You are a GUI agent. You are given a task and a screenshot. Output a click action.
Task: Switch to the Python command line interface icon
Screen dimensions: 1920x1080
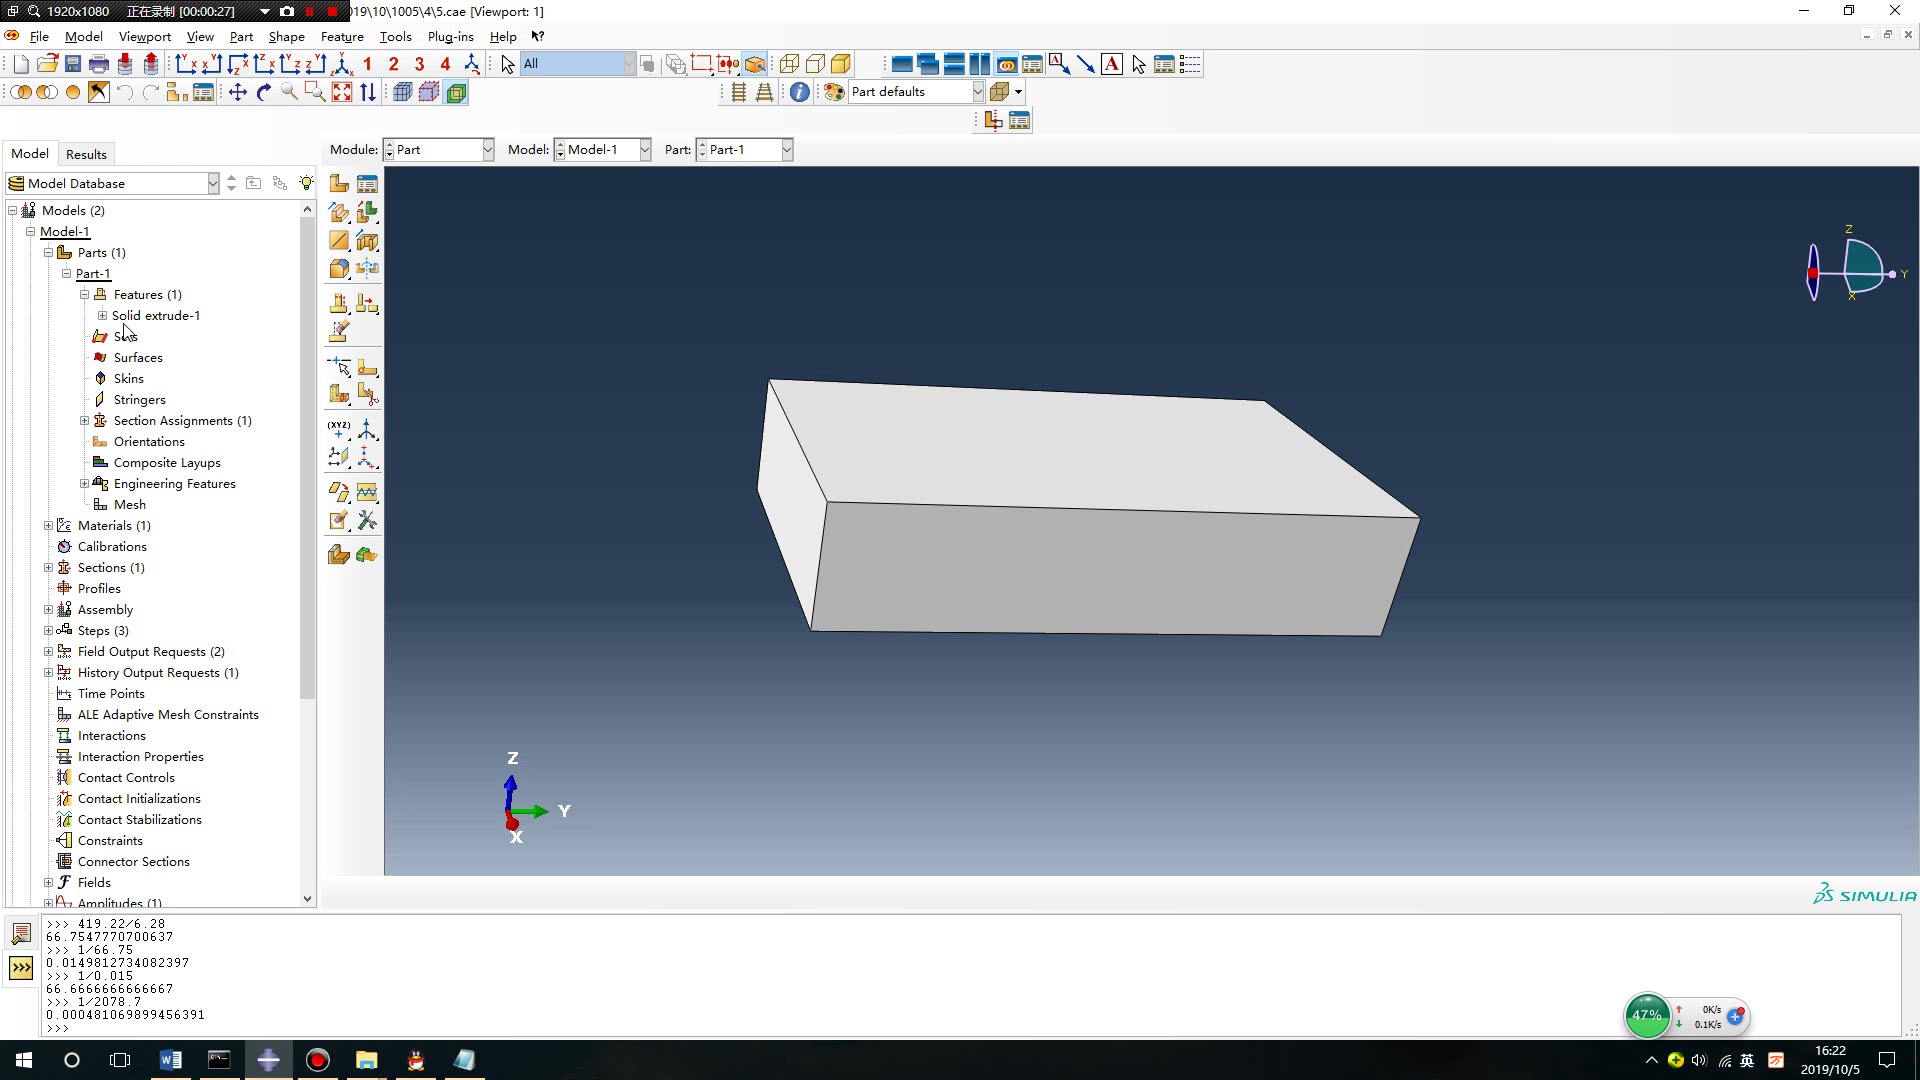(21, 968)
